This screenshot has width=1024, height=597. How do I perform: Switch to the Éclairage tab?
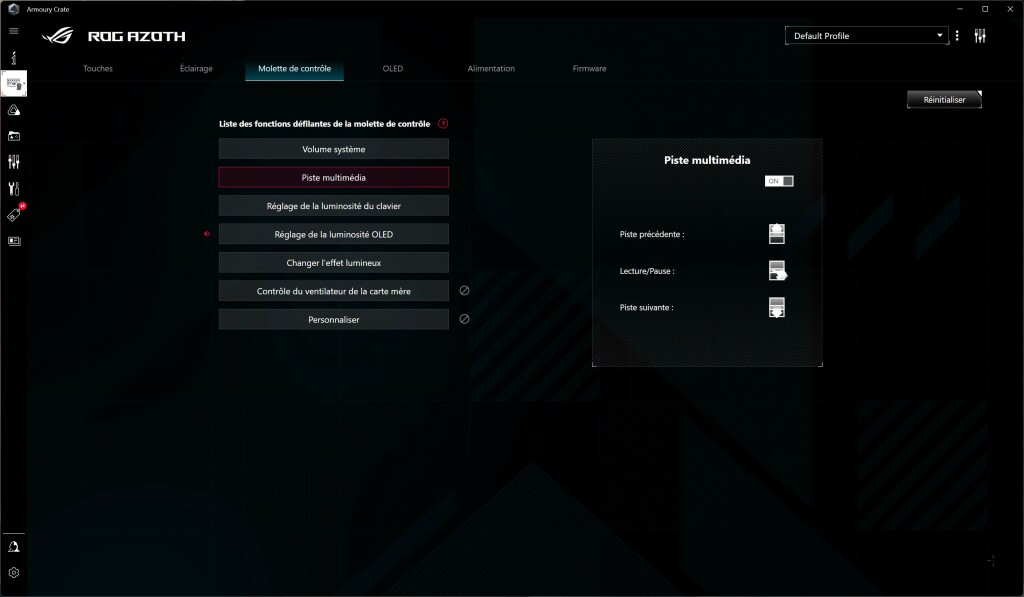tap(196, 69)
